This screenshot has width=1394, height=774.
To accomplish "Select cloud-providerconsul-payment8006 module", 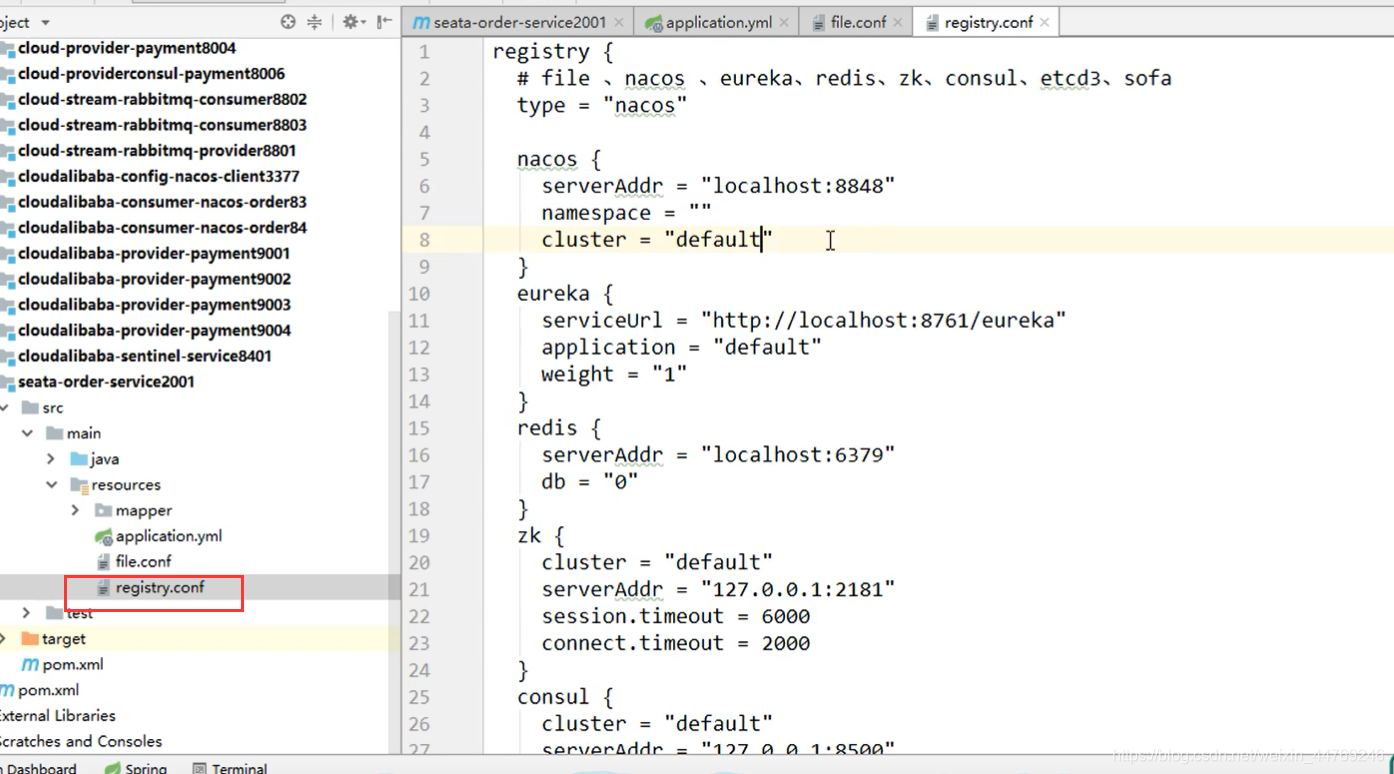I will (x=150, y=74).
